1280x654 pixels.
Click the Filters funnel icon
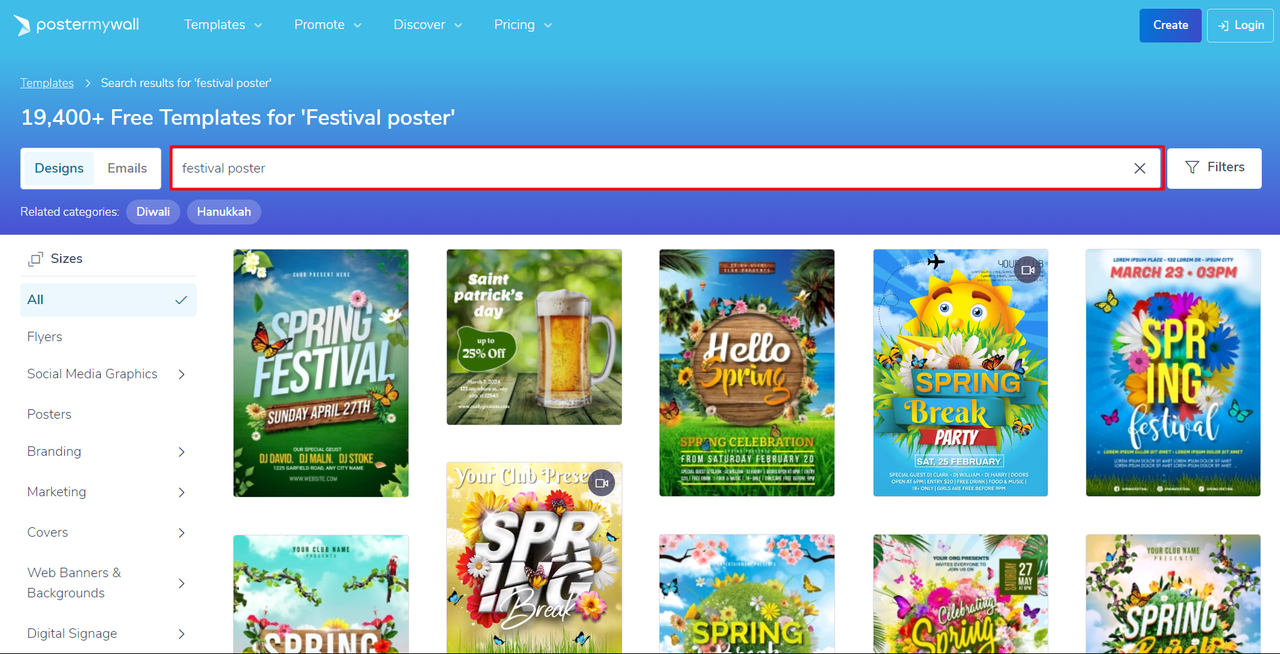[1192, 168]
